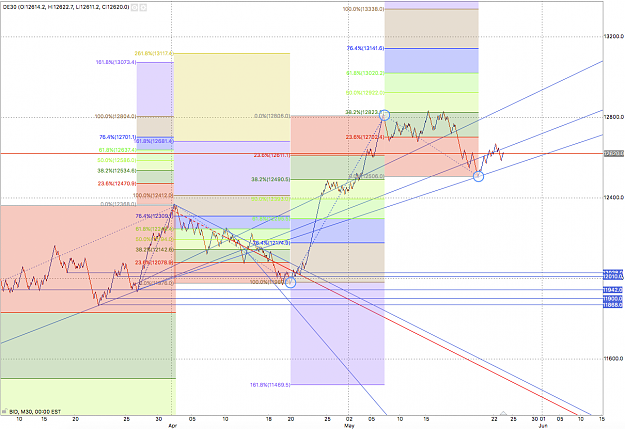Click the chart icon beside BID, M30 label

pos(5,411)
